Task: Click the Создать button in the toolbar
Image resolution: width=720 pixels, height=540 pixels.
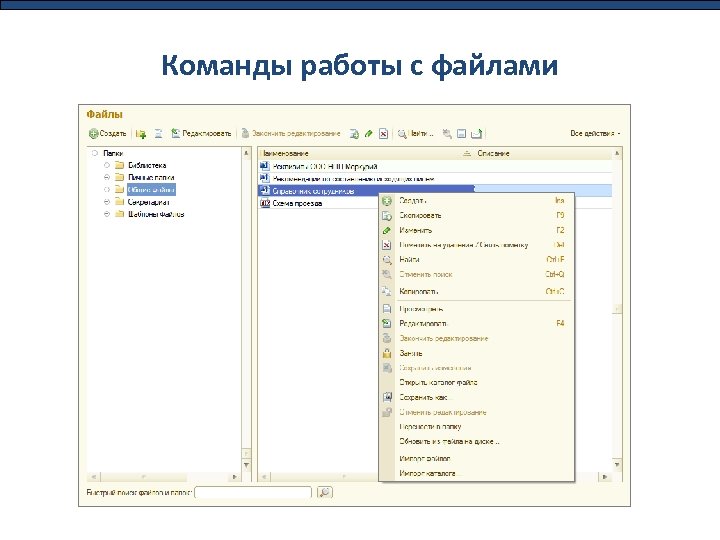Action: (107, 134)
